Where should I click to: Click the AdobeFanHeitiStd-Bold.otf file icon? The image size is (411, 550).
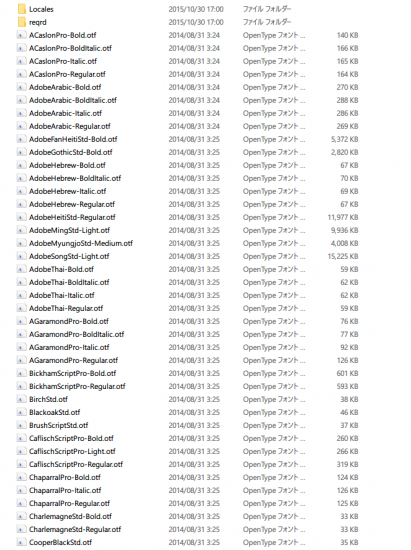click(21, 139)
